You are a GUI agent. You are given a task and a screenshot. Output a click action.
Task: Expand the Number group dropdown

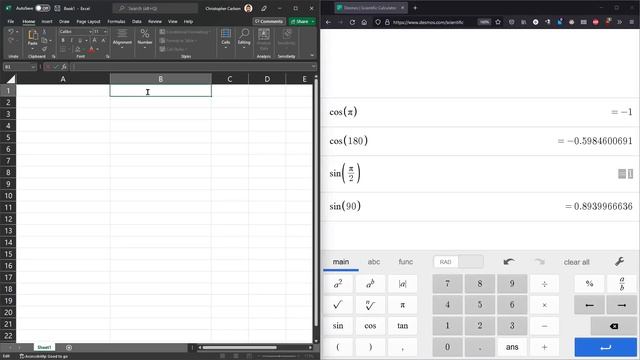[145, 48]
